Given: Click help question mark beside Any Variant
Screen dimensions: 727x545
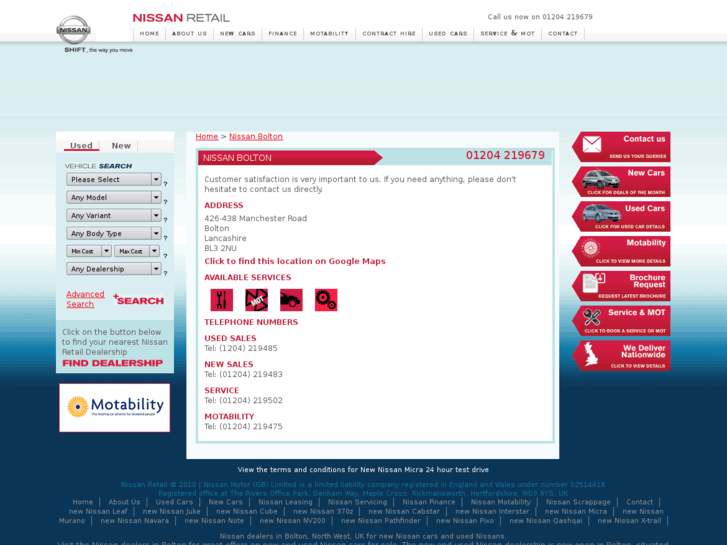Looking at the screenshot, I should click(x=165, y=220).
